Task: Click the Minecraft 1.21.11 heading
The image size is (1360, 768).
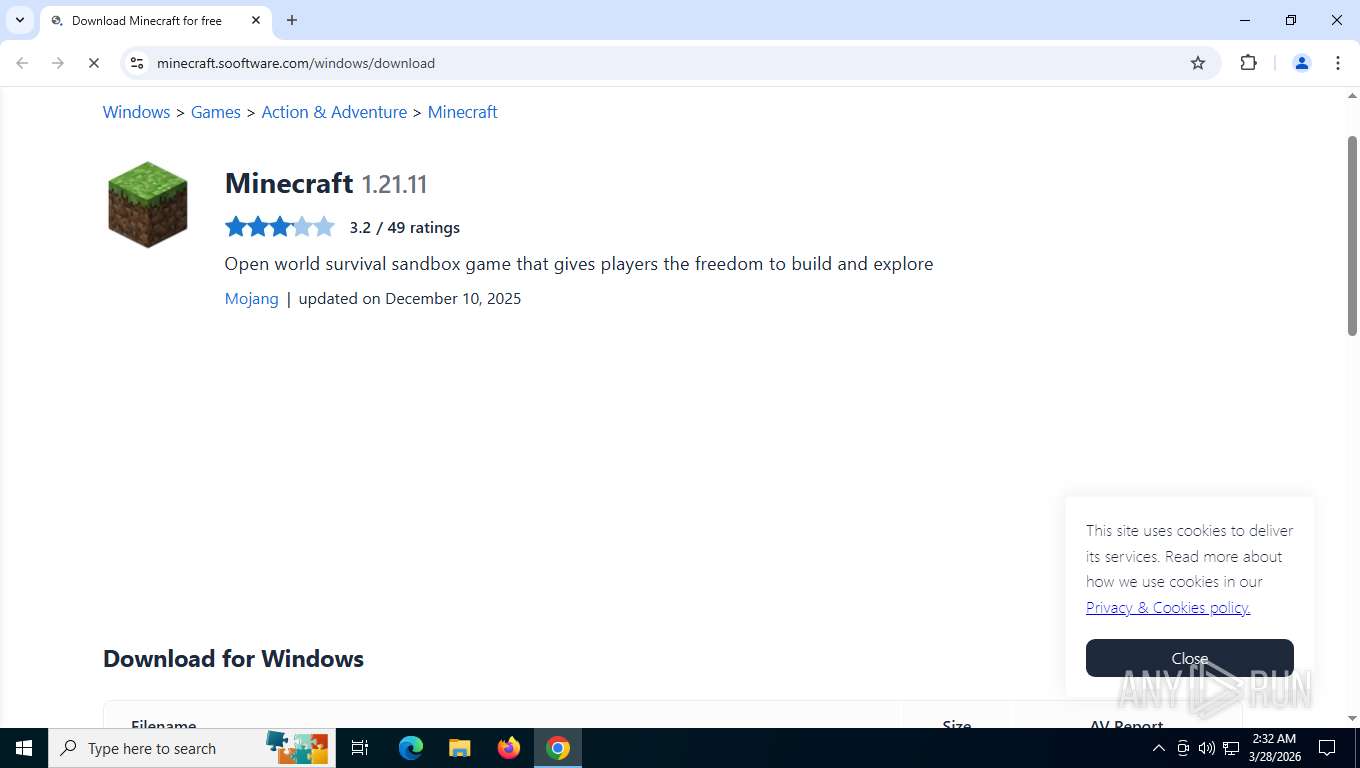Action: tap(326, 183)
